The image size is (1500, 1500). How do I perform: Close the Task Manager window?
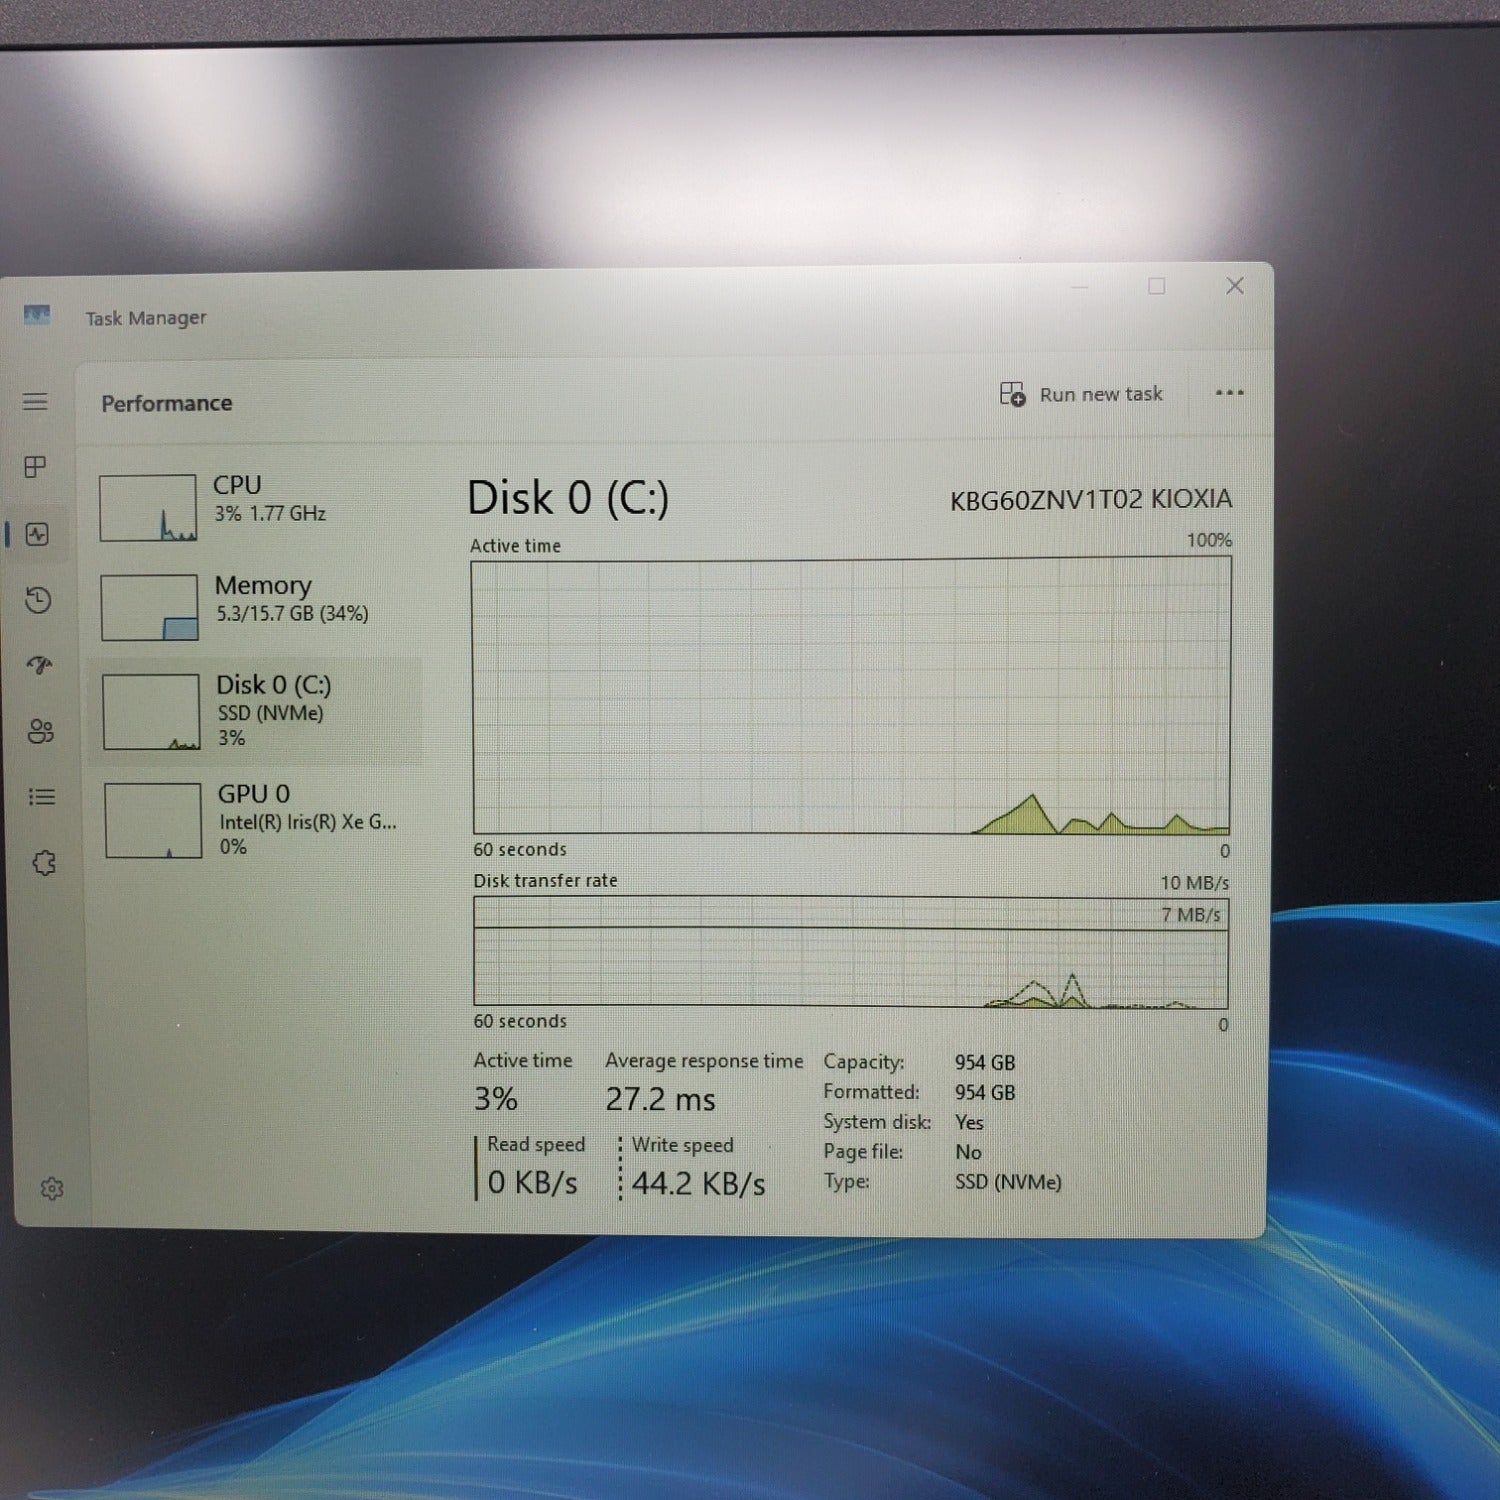[x=1235, y=286]
